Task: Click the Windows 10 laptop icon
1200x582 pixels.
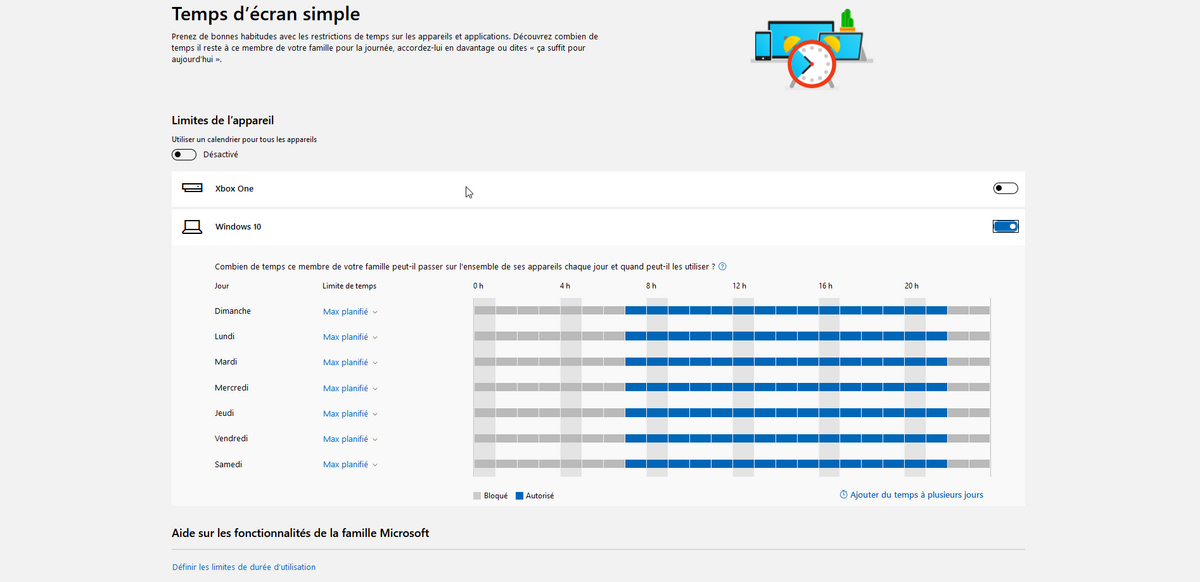Action: coord(192,227)
